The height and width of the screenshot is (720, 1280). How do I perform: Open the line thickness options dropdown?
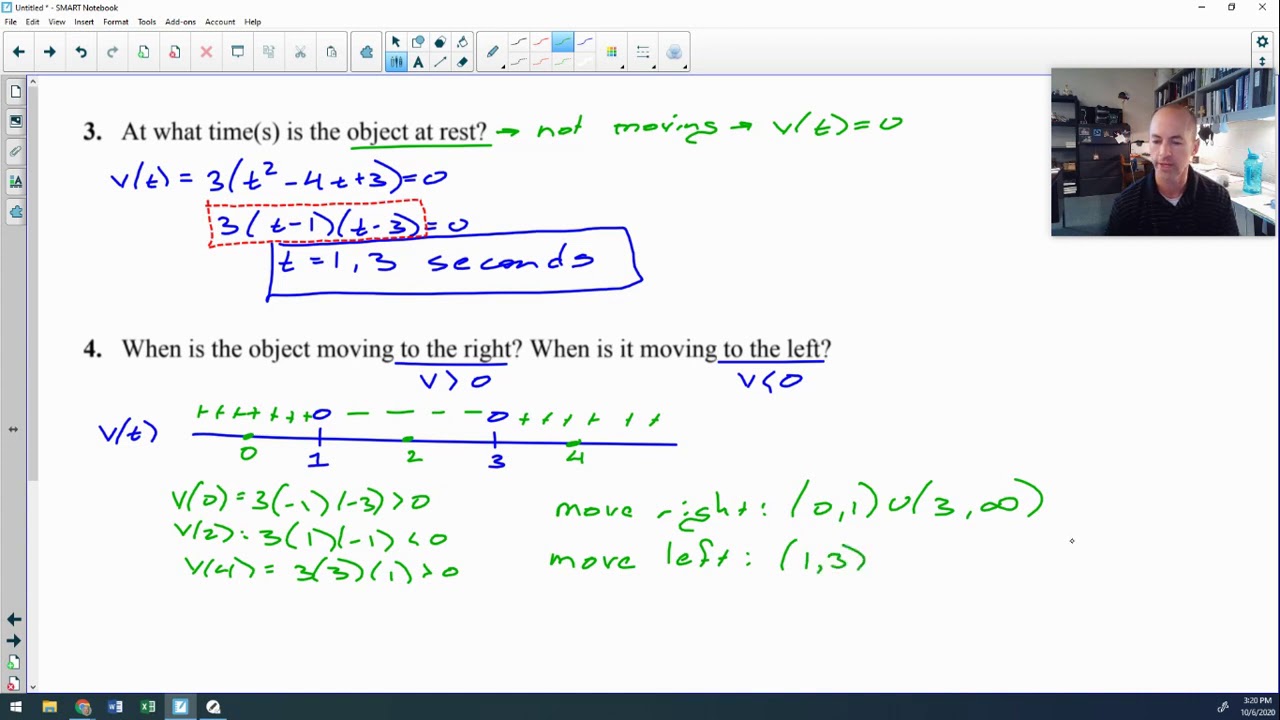(x=643, y=52)
